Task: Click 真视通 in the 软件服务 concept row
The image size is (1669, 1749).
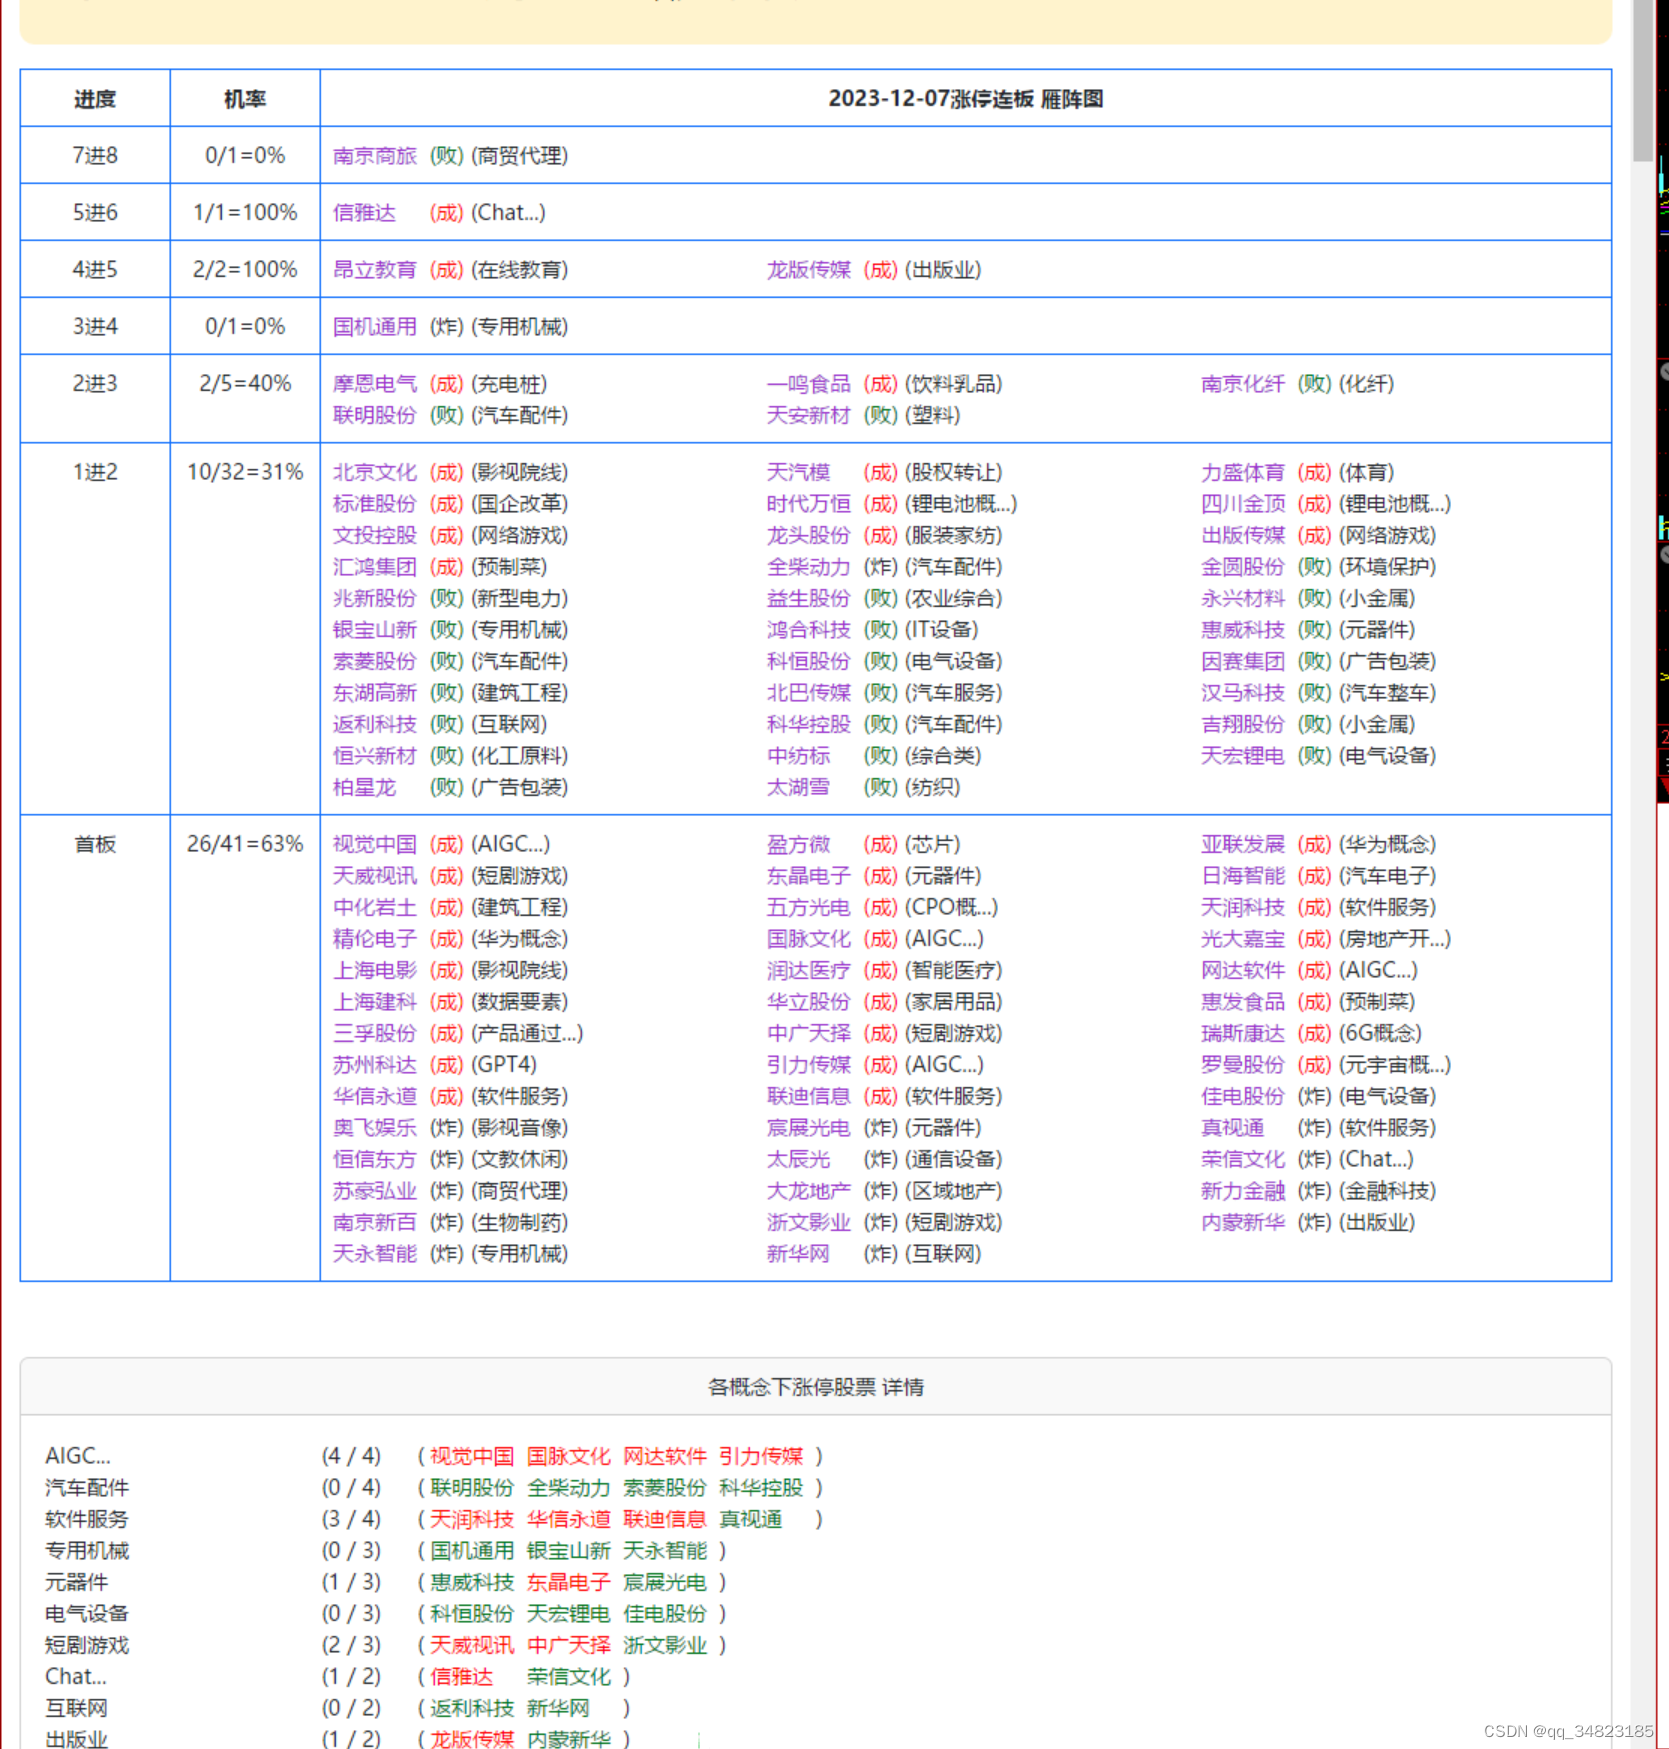Action: coord(750,1520)
